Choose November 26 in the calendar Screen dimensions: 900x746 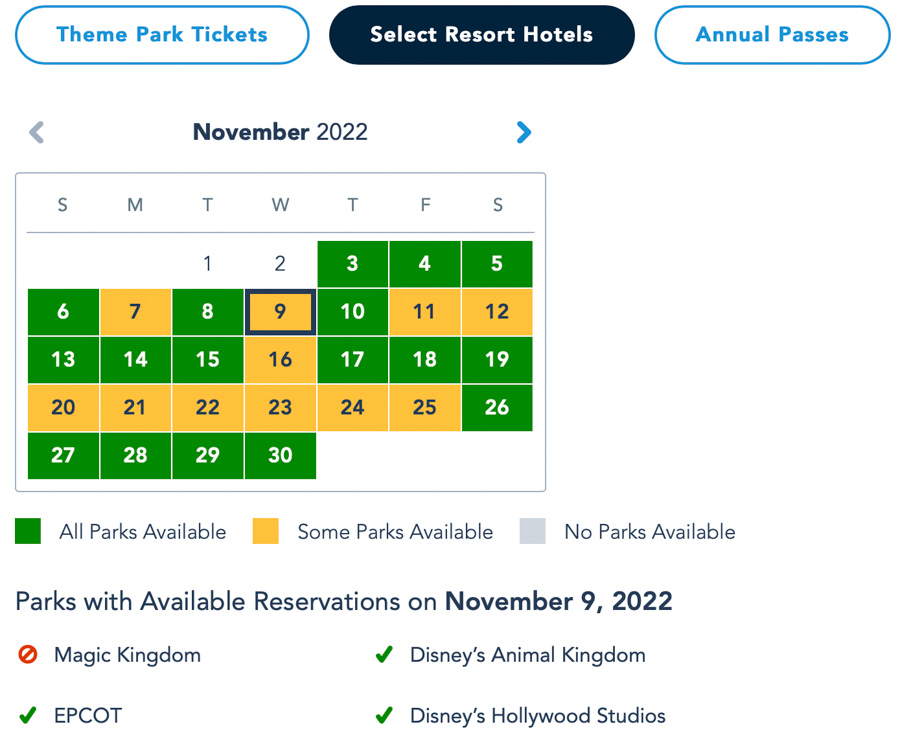point(497,408)
